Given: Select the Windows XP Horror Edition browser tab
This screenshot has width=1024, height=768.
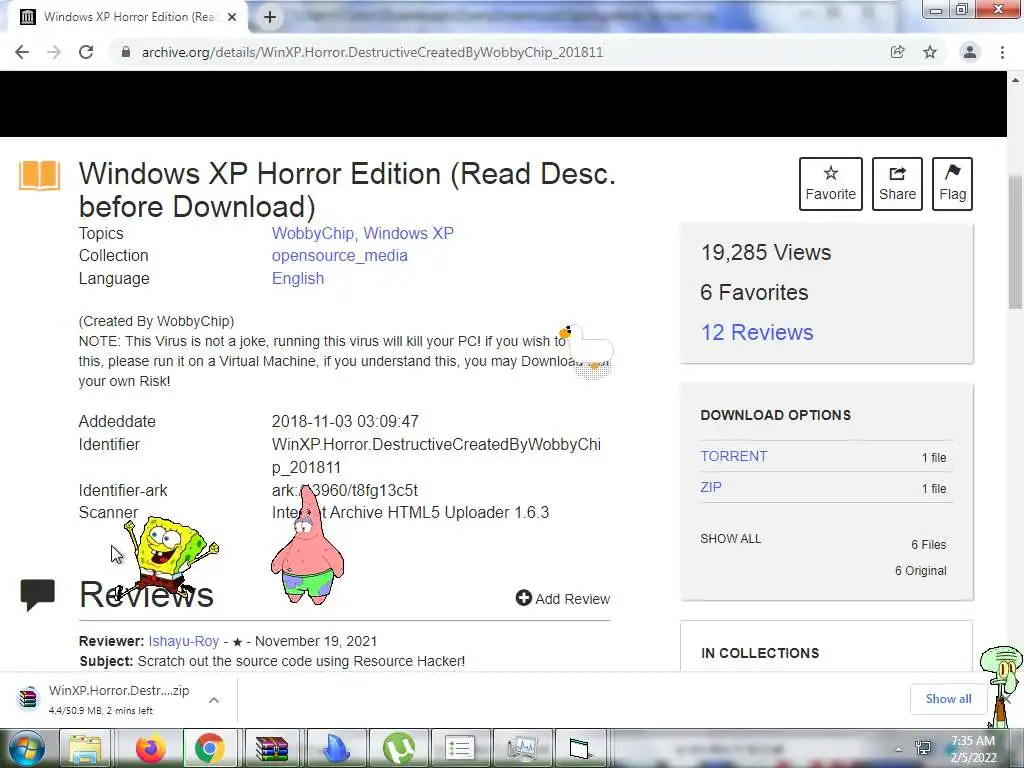Looking at the screenshot, I should (129, 17).
